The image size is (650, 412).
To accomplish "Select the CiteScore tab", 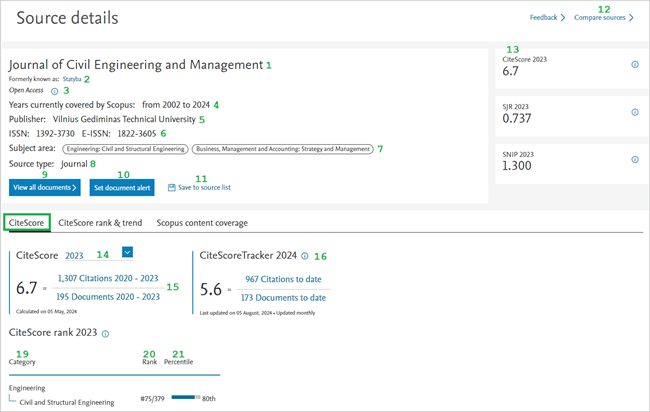I will [27, 223].
